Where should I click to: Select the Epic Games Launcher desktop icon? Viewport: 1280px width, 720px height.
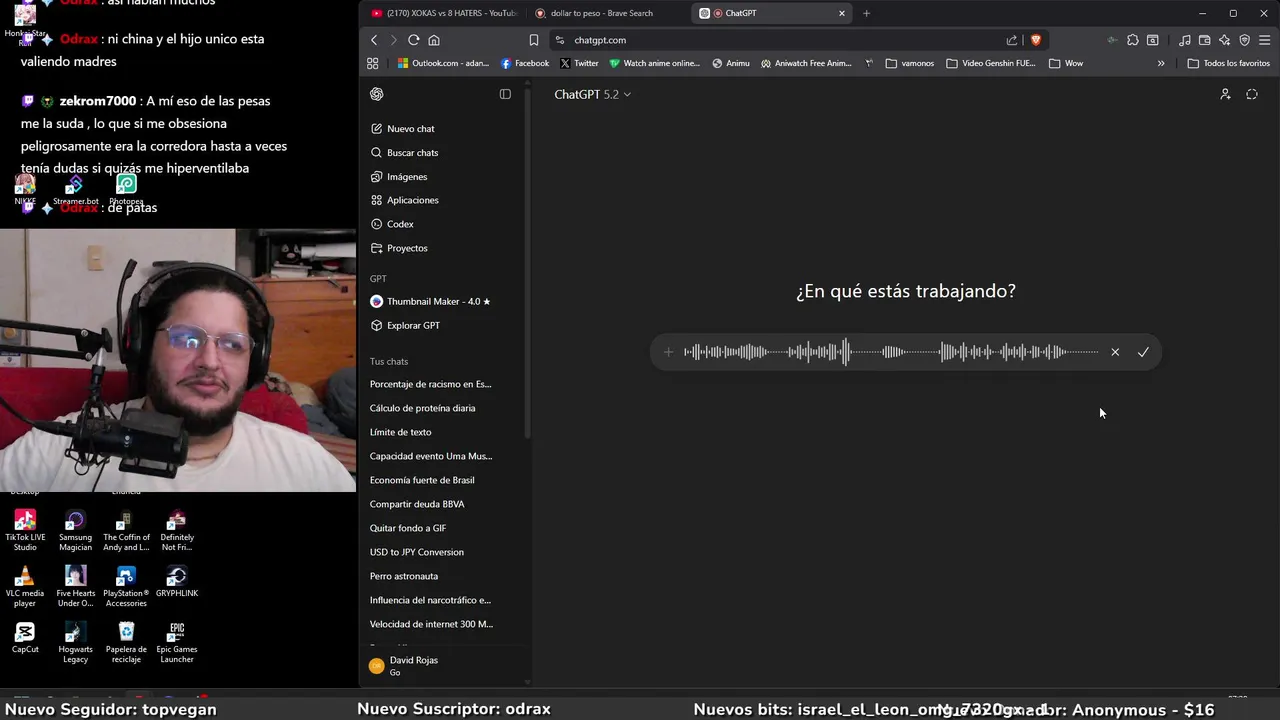point(177,643)
